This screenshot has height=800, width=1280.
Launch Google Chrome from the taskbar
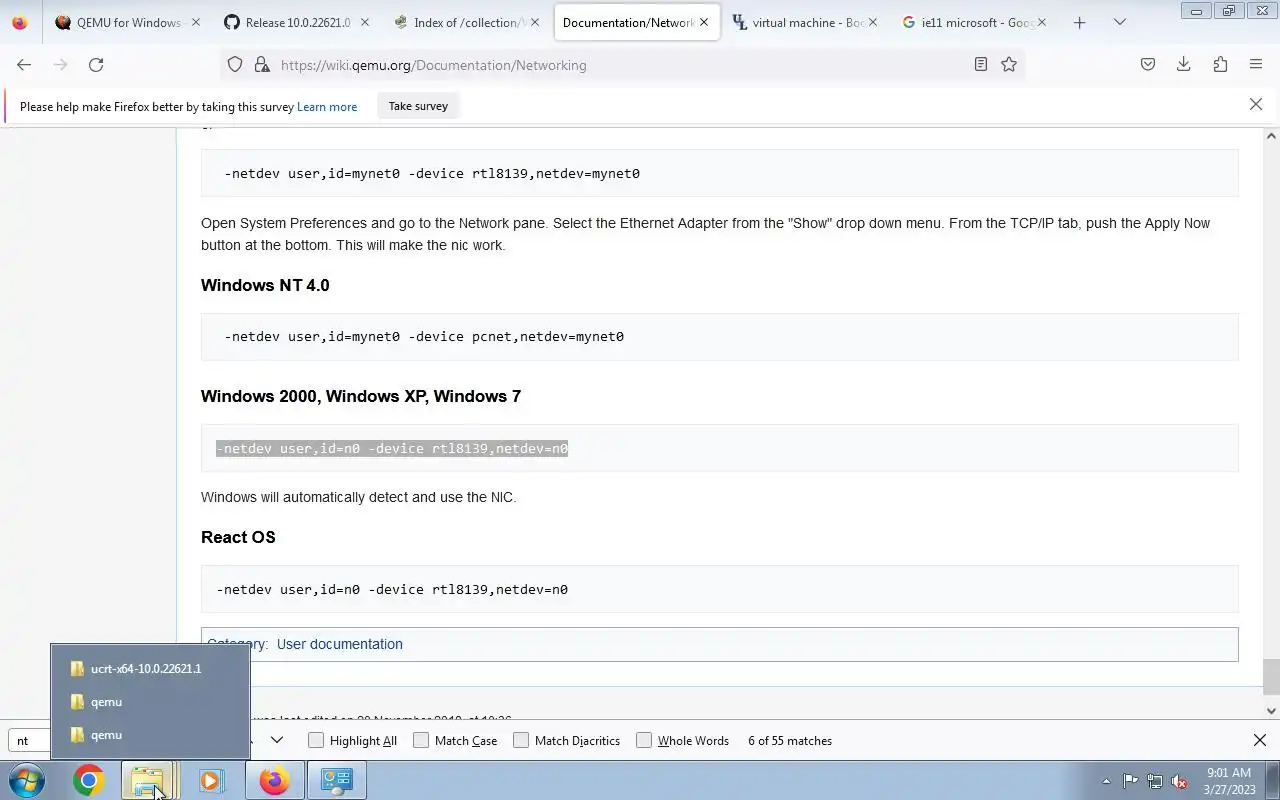coord(88,780)
